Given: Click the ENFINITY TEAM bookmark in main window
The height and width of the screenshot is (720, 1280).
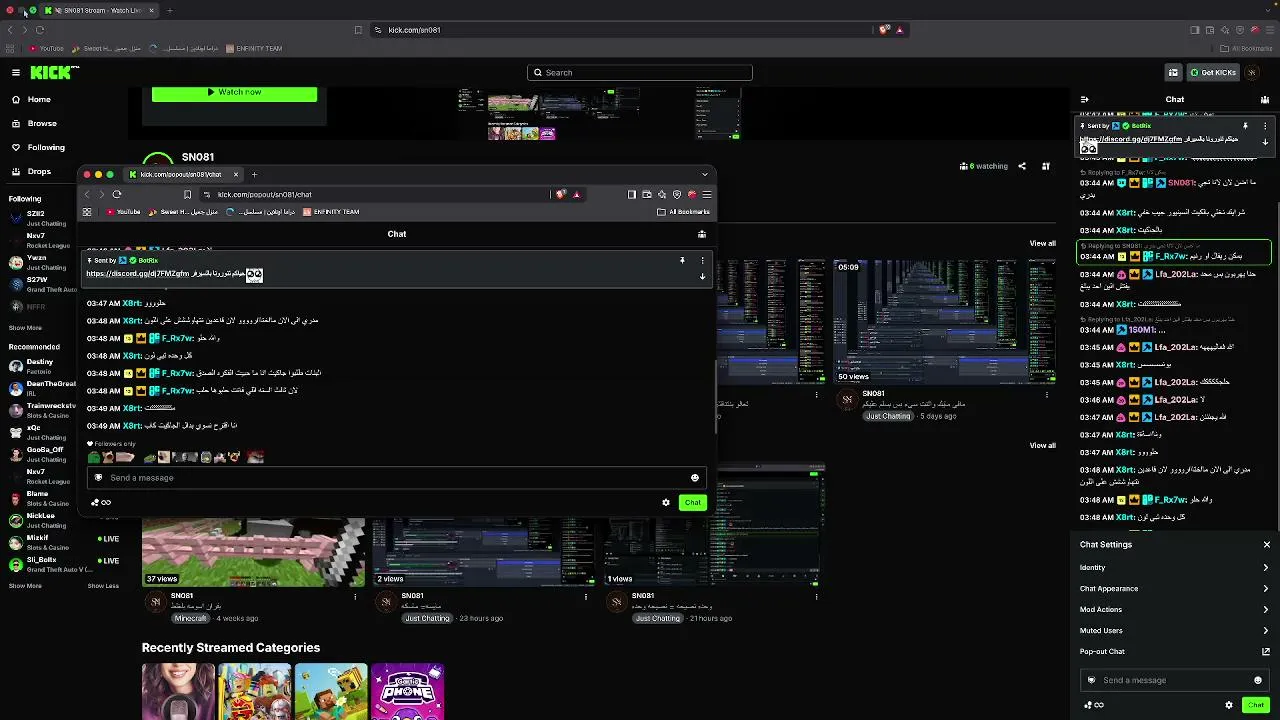Looking at the screenshot, I should coord(254,48).
